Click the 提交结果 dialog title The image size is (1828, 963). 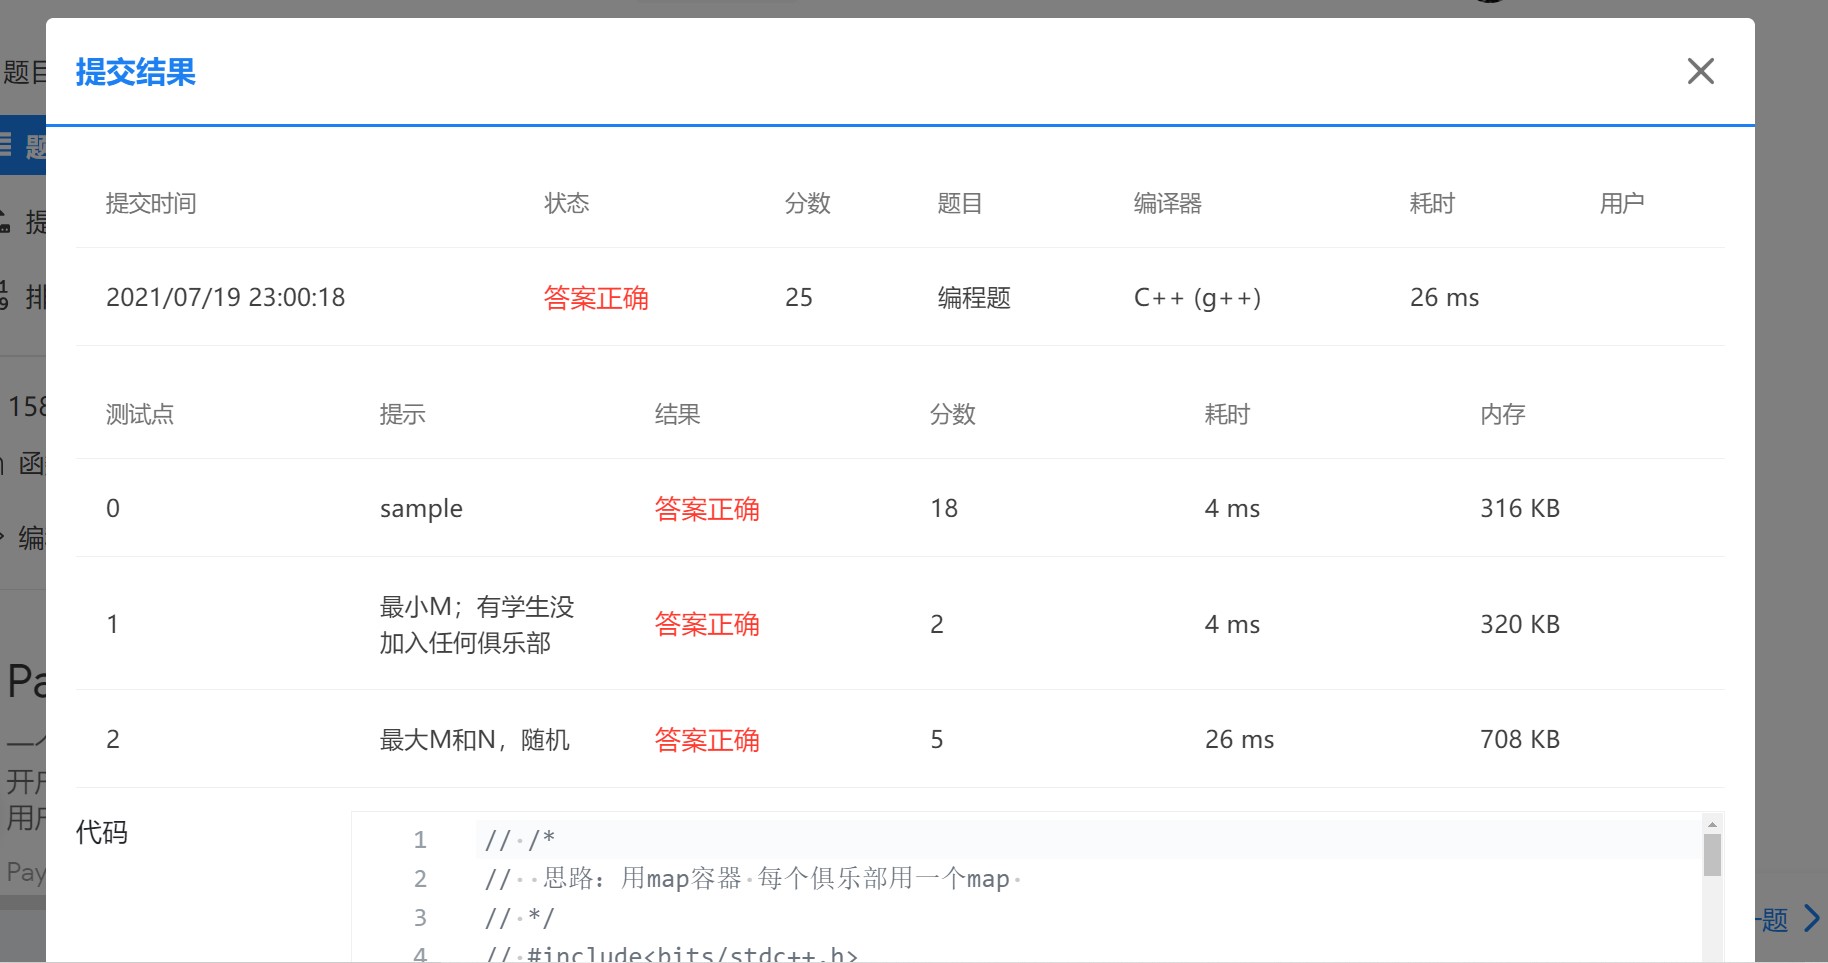pos(135,72)
